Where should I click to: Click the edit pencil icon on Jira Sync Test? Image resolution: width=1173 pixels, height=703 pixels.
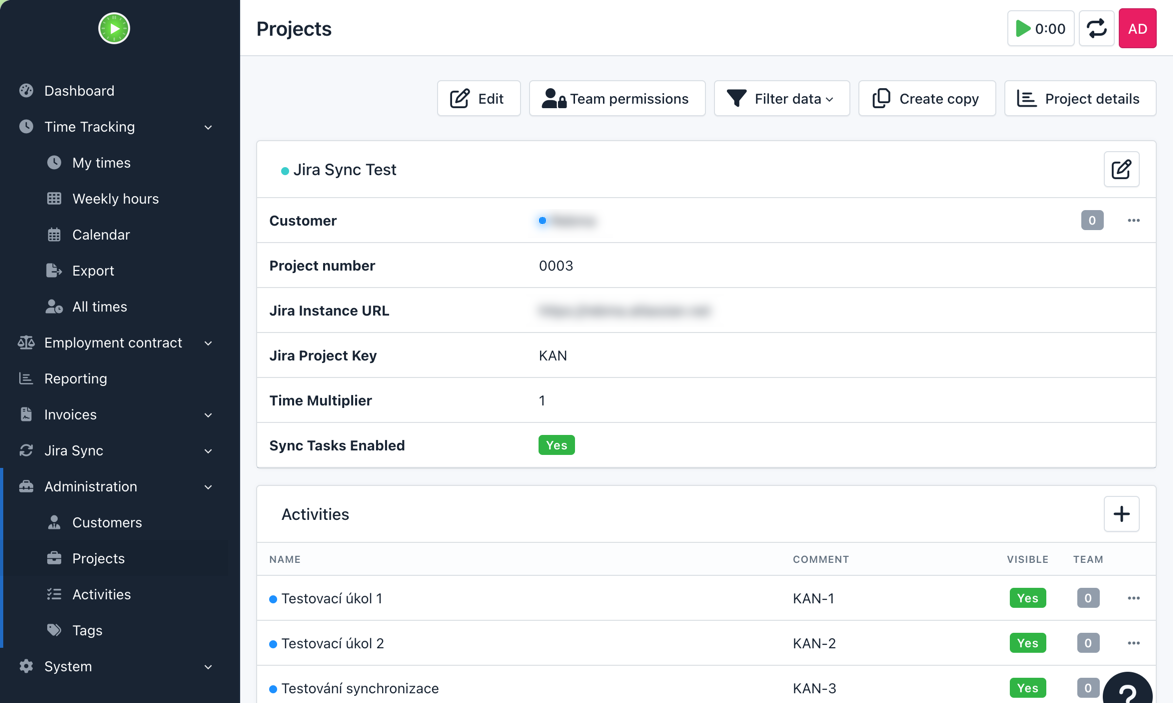pos(1121,169)
